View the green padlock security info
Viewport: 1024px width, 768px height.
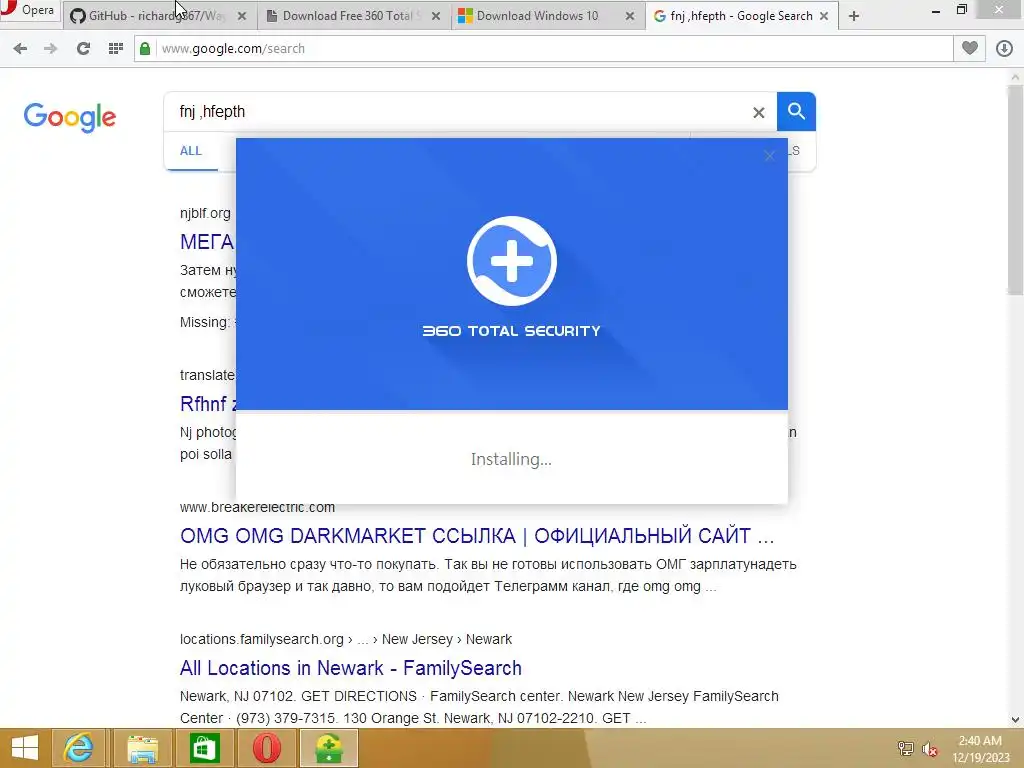point(145,48)
